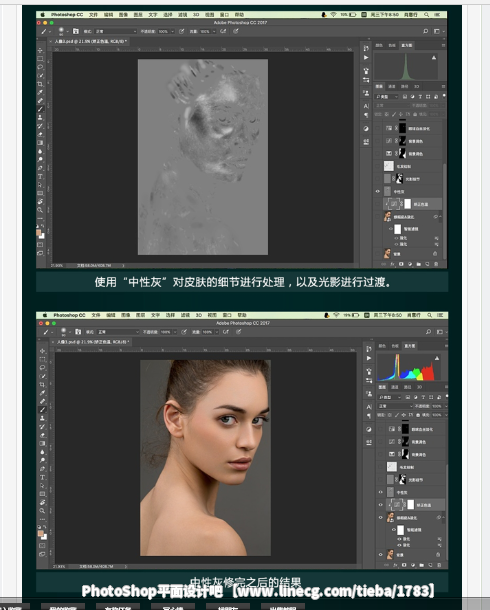Click layer mask thumbnail of selected layer in lower panel
This screenshot has height=610, width=490.
pyautogui.click(x=410, y=505)
